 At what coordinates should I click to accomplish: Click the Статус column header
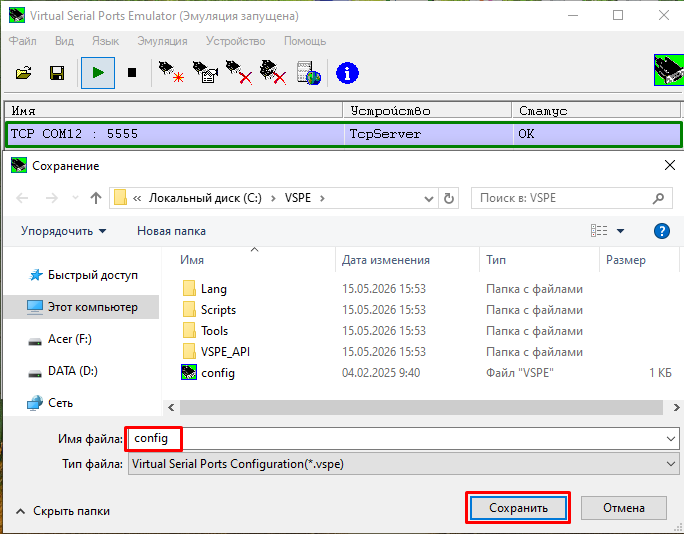pos(596,110)
